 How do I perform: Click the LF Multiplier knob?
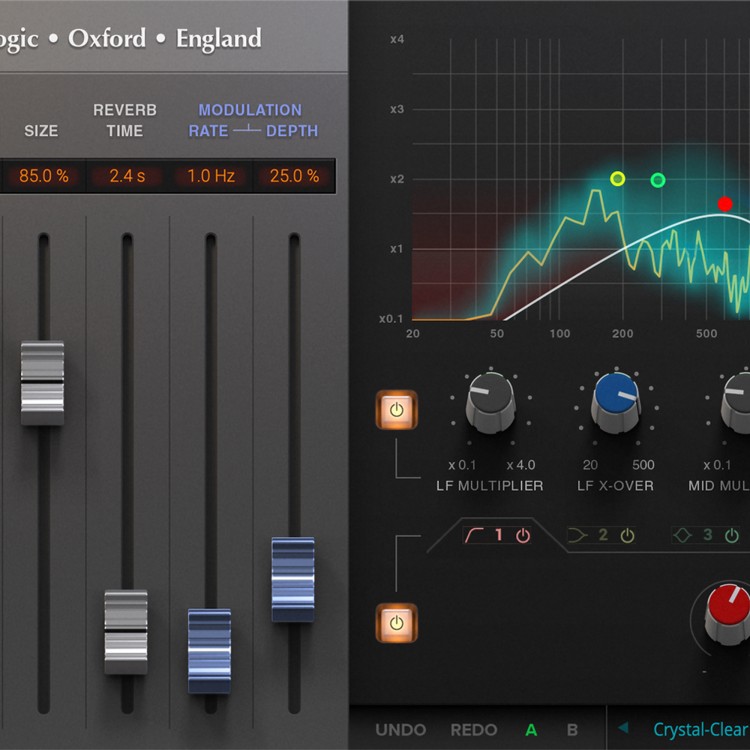pyautogui.click(x=491, y=404)
